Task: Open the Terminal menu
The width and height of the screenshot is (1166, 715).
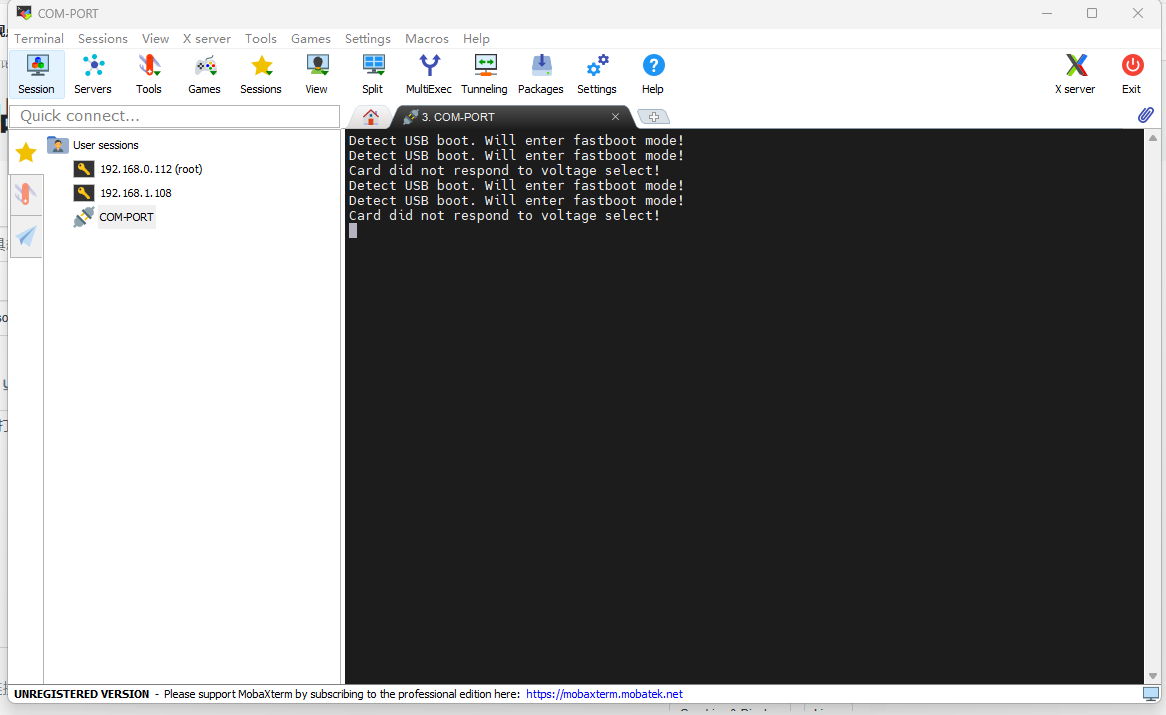Action: pos(39,38)
